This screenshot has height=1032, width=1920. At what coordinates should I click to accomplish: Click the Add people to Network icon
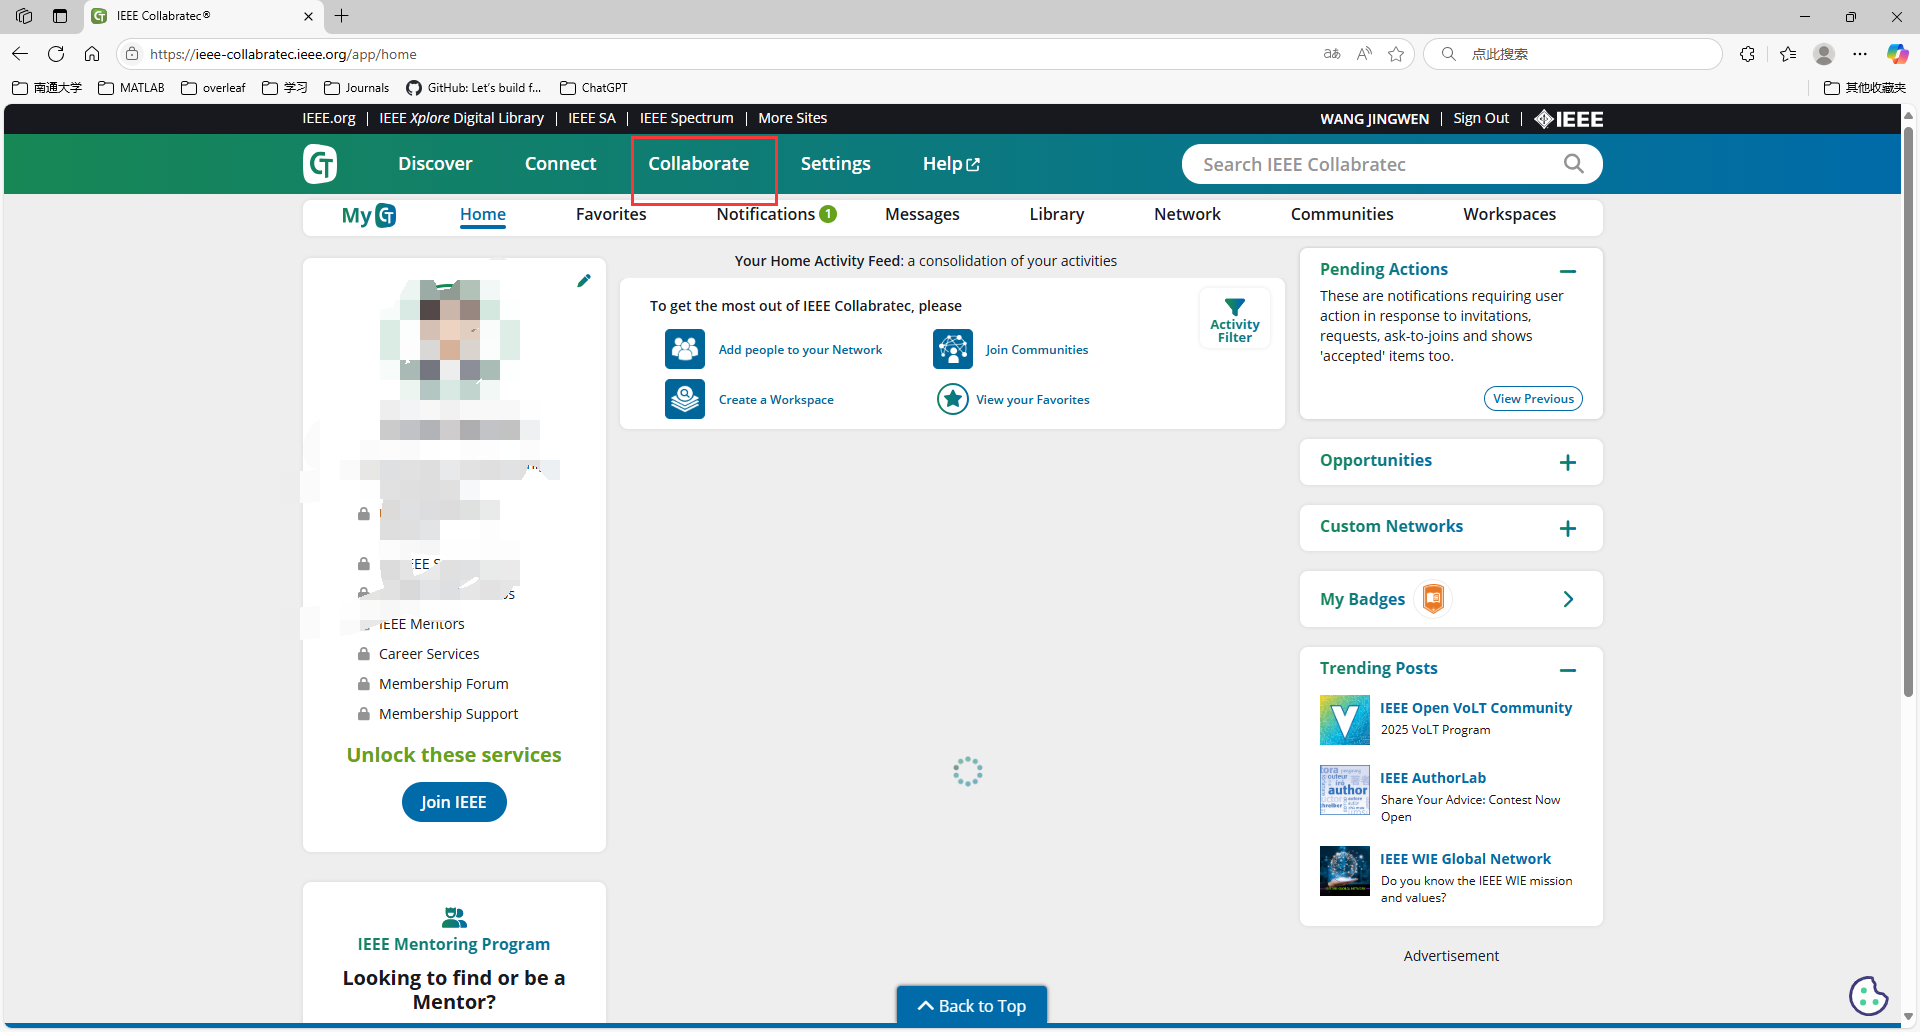point(685,350)
